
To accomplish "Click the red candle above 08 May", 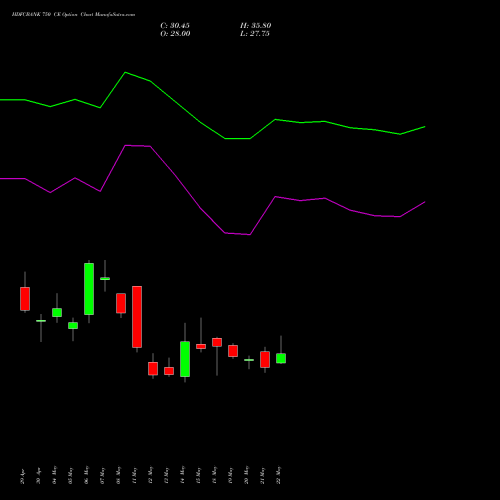I will (121, 303).
